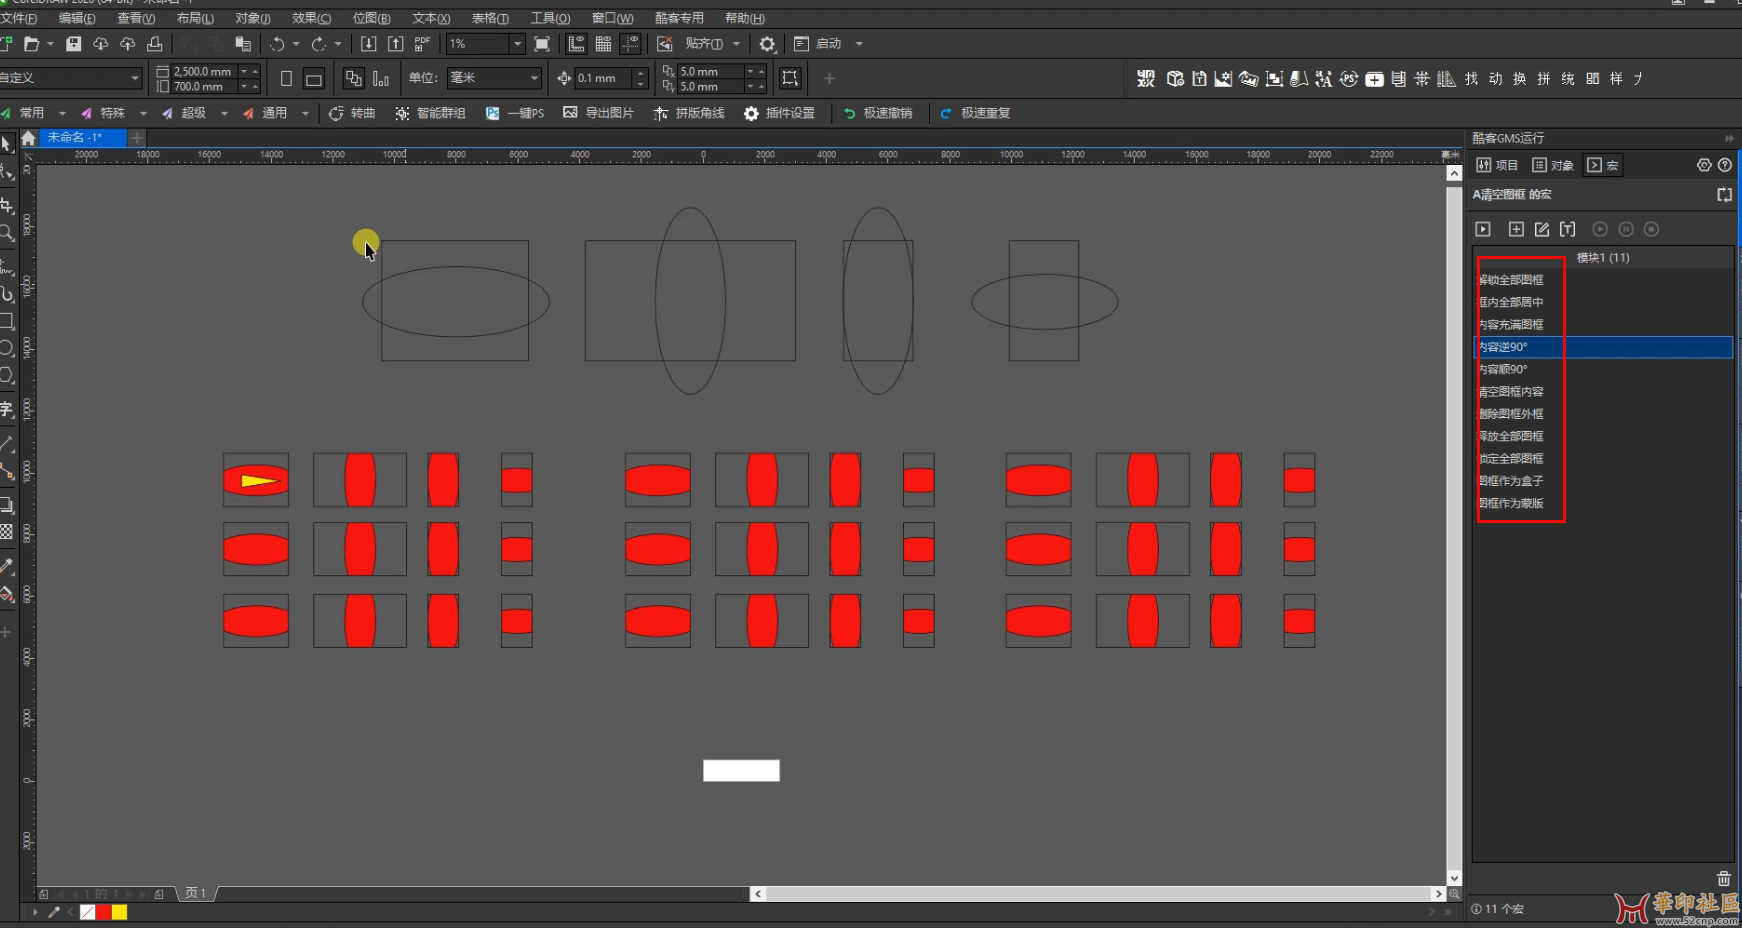Undo the last action with toolbar arrow

point(277,44)
